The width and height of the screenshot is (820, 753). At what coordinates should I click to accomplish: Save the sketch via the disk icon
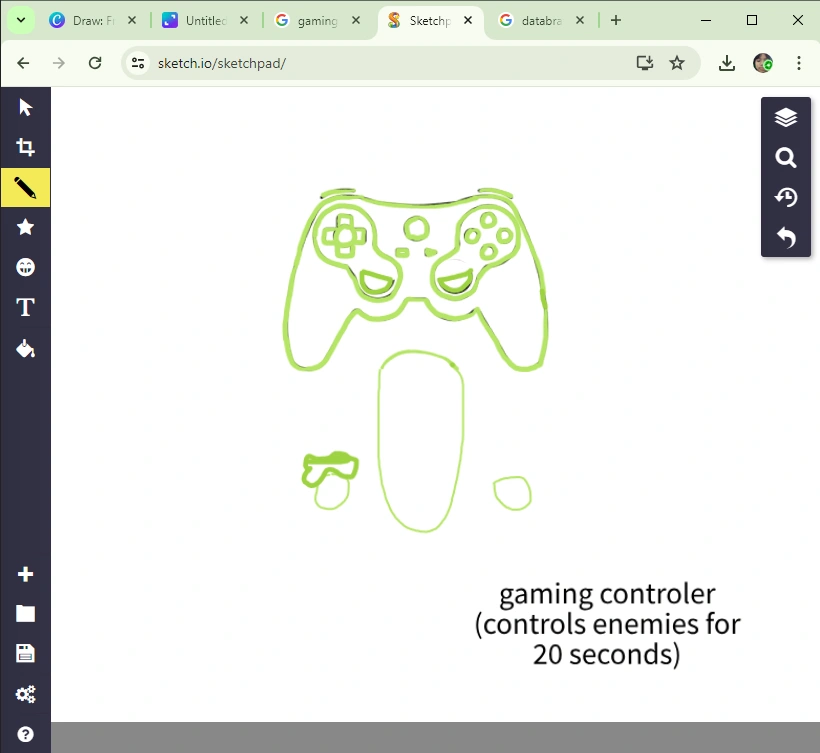(x=25, y=653)
